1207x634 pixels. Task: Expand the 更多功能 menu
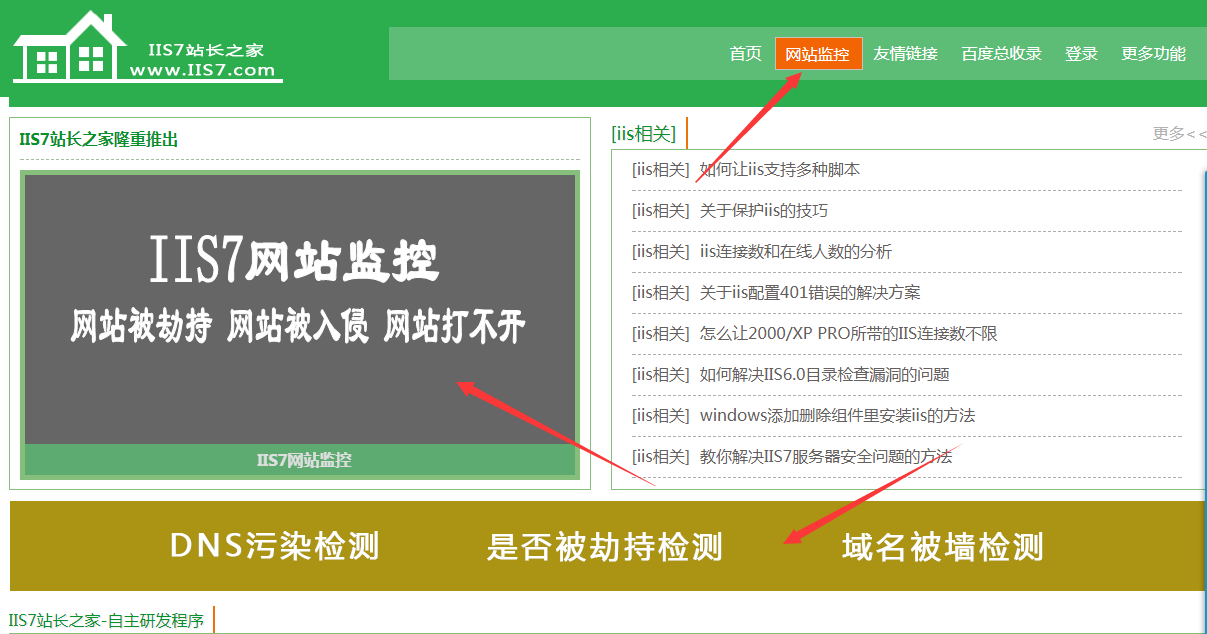pos(1153,54)
